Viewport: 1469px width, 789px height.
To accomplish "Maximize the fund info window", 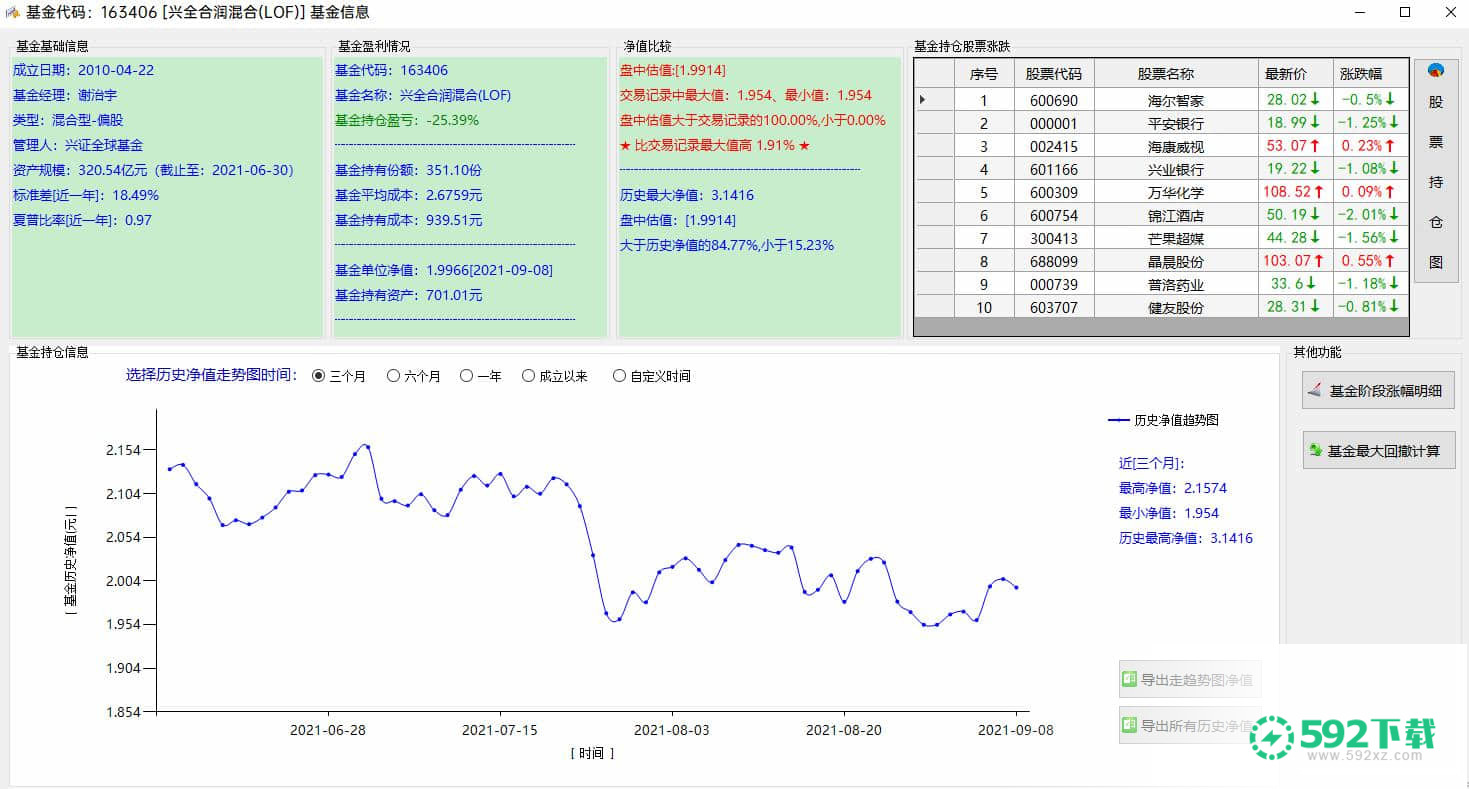I will click(1405, 12).
